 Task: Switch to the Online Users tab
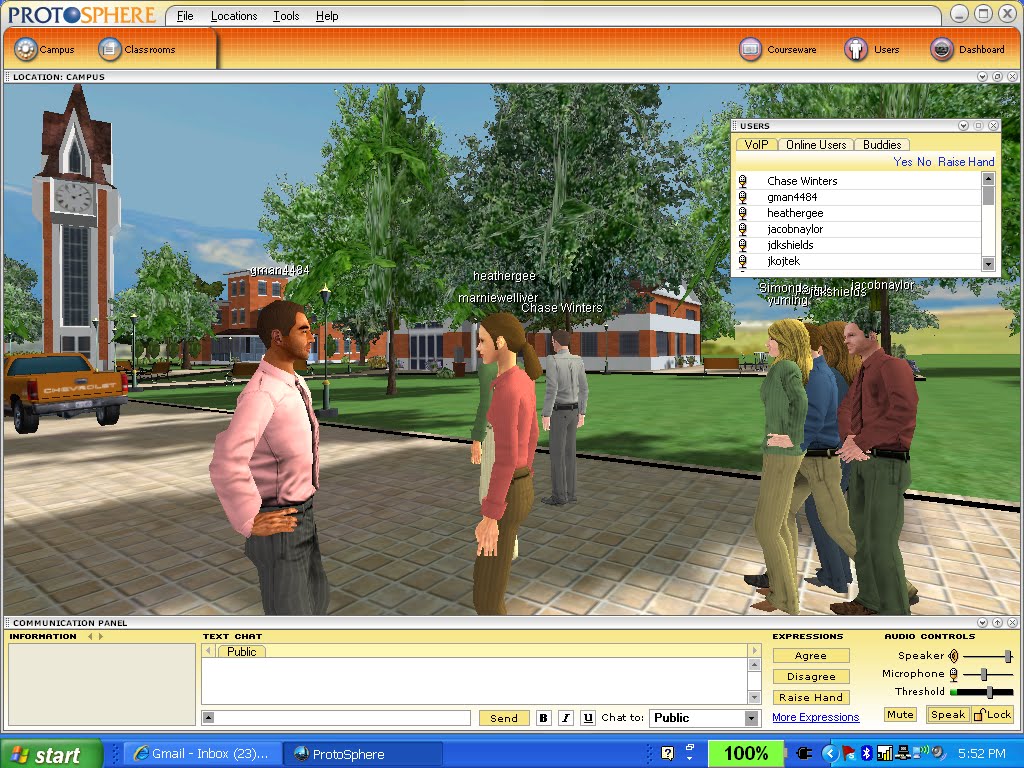tap(816, 145)
